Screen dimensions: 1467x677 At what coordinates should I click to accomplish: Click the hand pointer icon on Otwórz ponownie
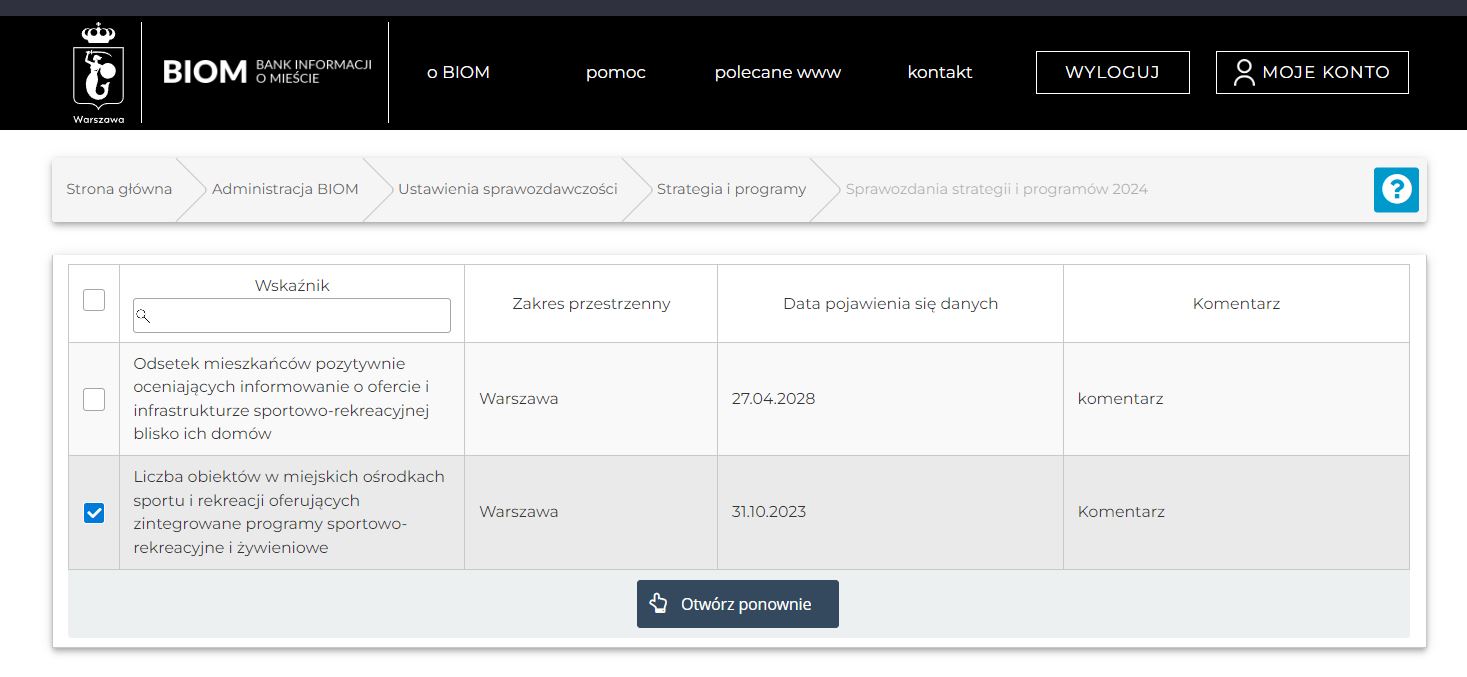(x=658, y=604)
